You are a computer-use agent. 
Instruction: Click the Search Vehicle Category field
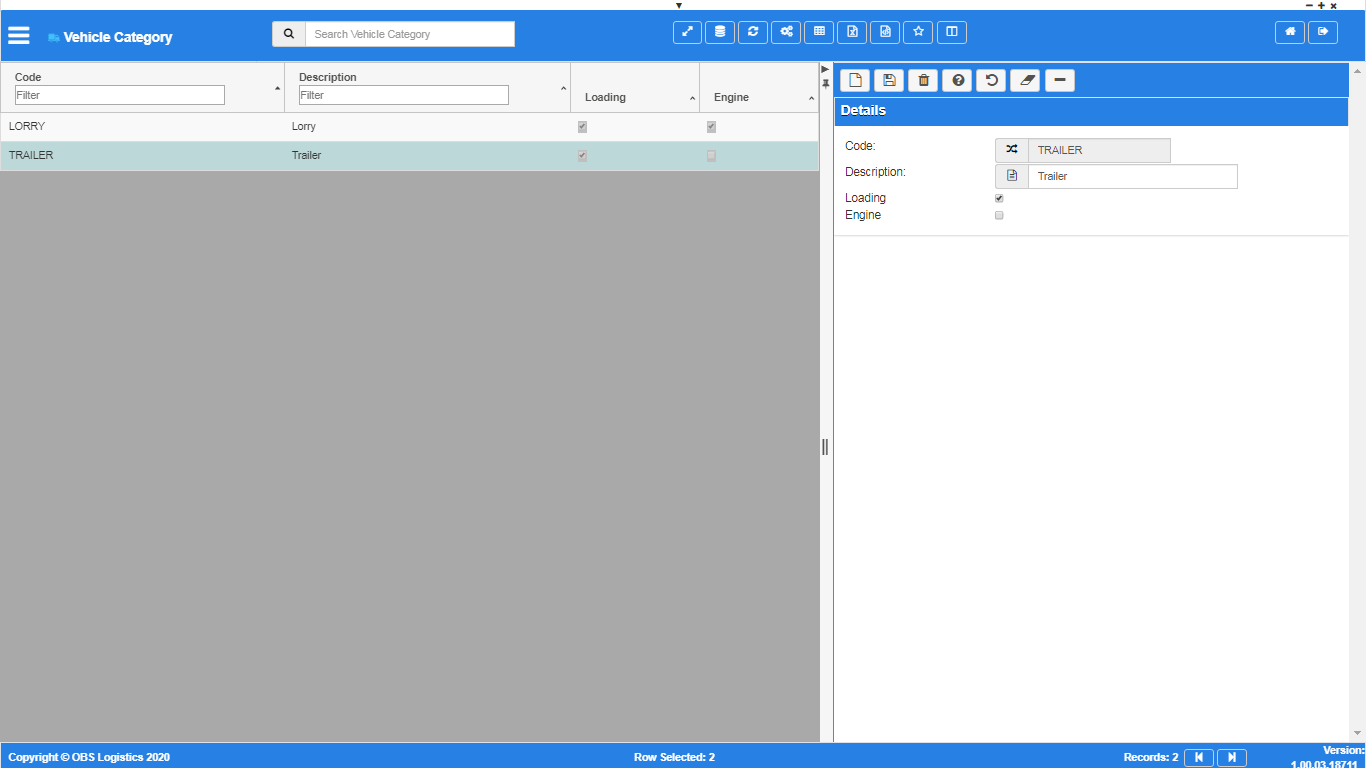pyautogui.click(x=410, y=34)
